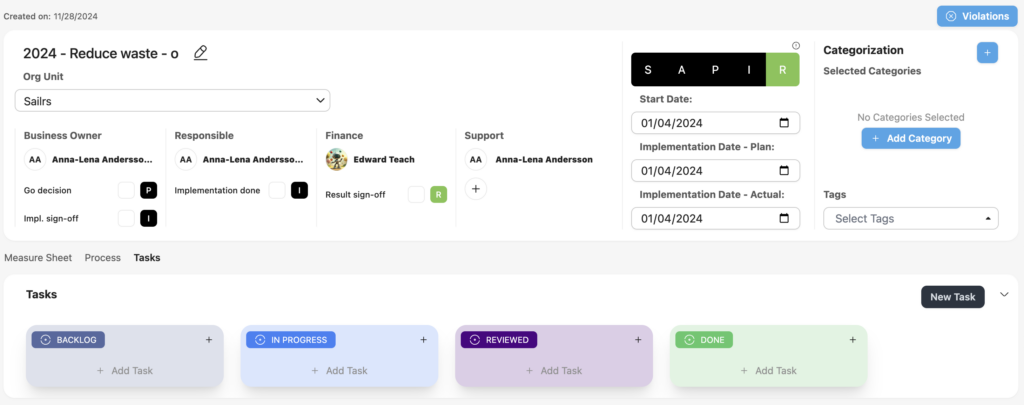This screenshot has width=1024, height=405.
Task: Click the Add Category button
Action: pos(910,138)
